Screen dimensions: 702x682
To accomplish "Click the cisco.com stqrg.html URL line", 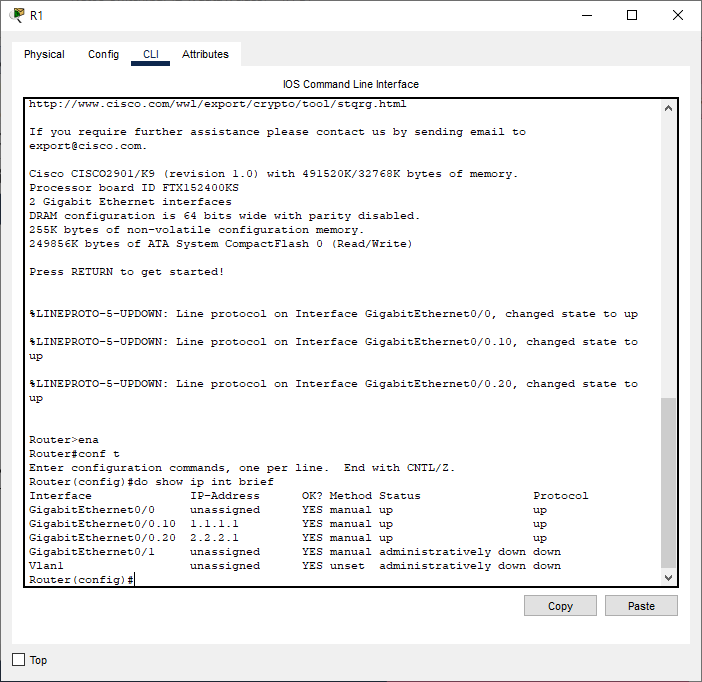I will click(x=218, y=104).
